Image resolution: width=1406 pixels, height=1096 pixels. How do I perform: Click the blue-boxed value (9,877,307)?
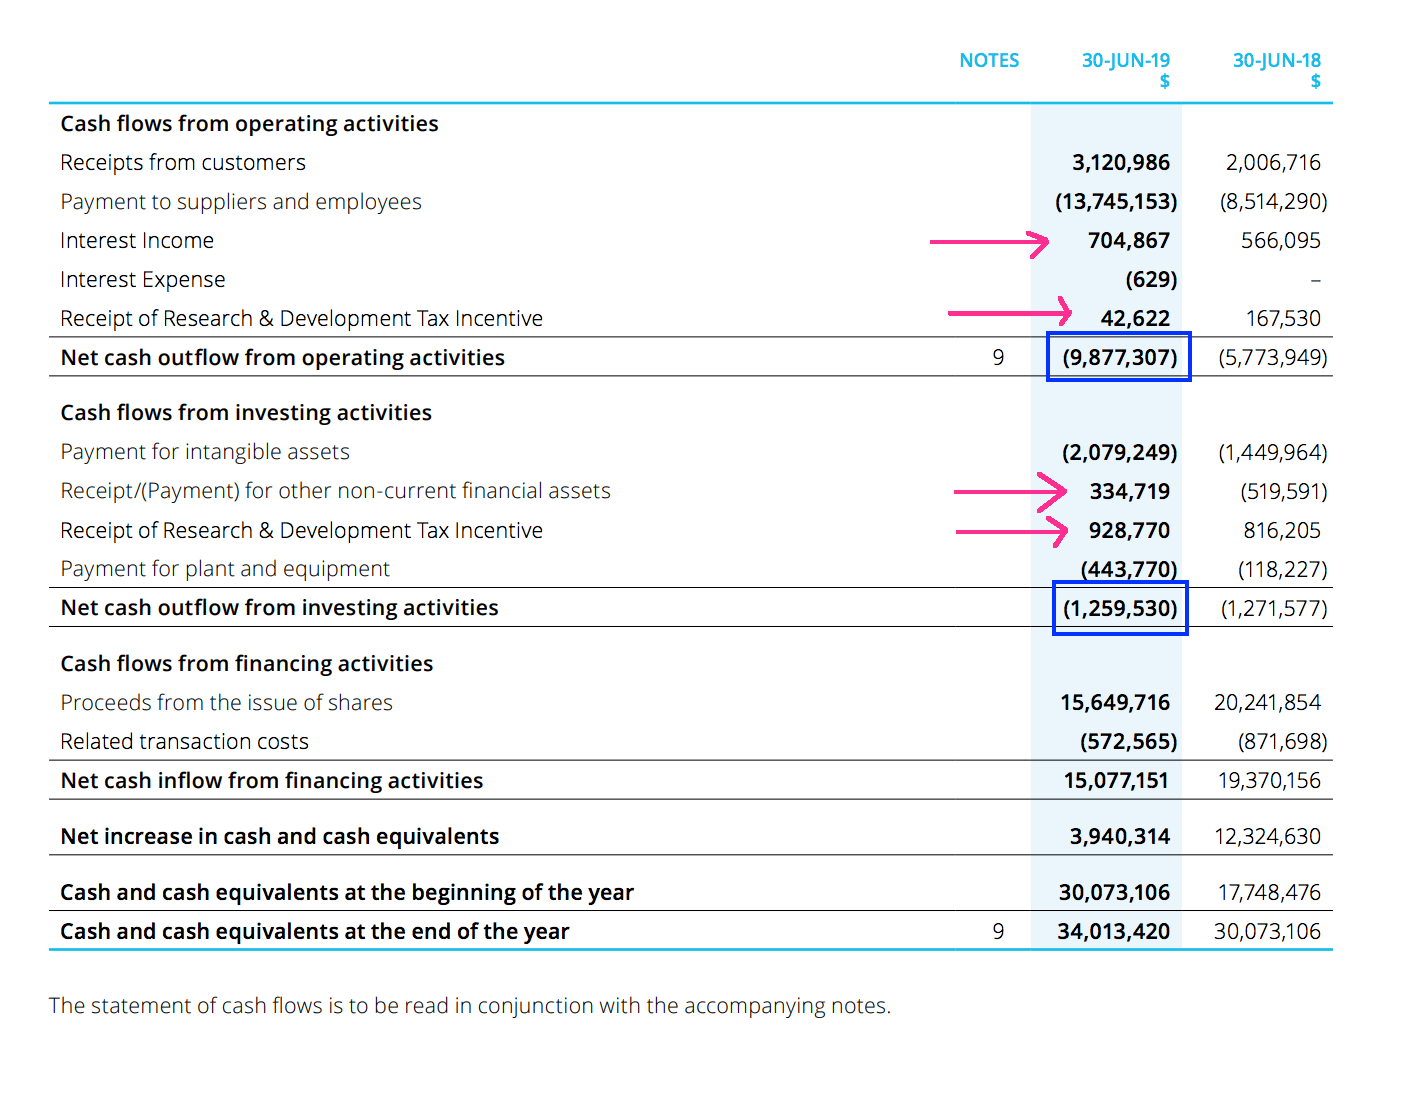click(1119, 357)
